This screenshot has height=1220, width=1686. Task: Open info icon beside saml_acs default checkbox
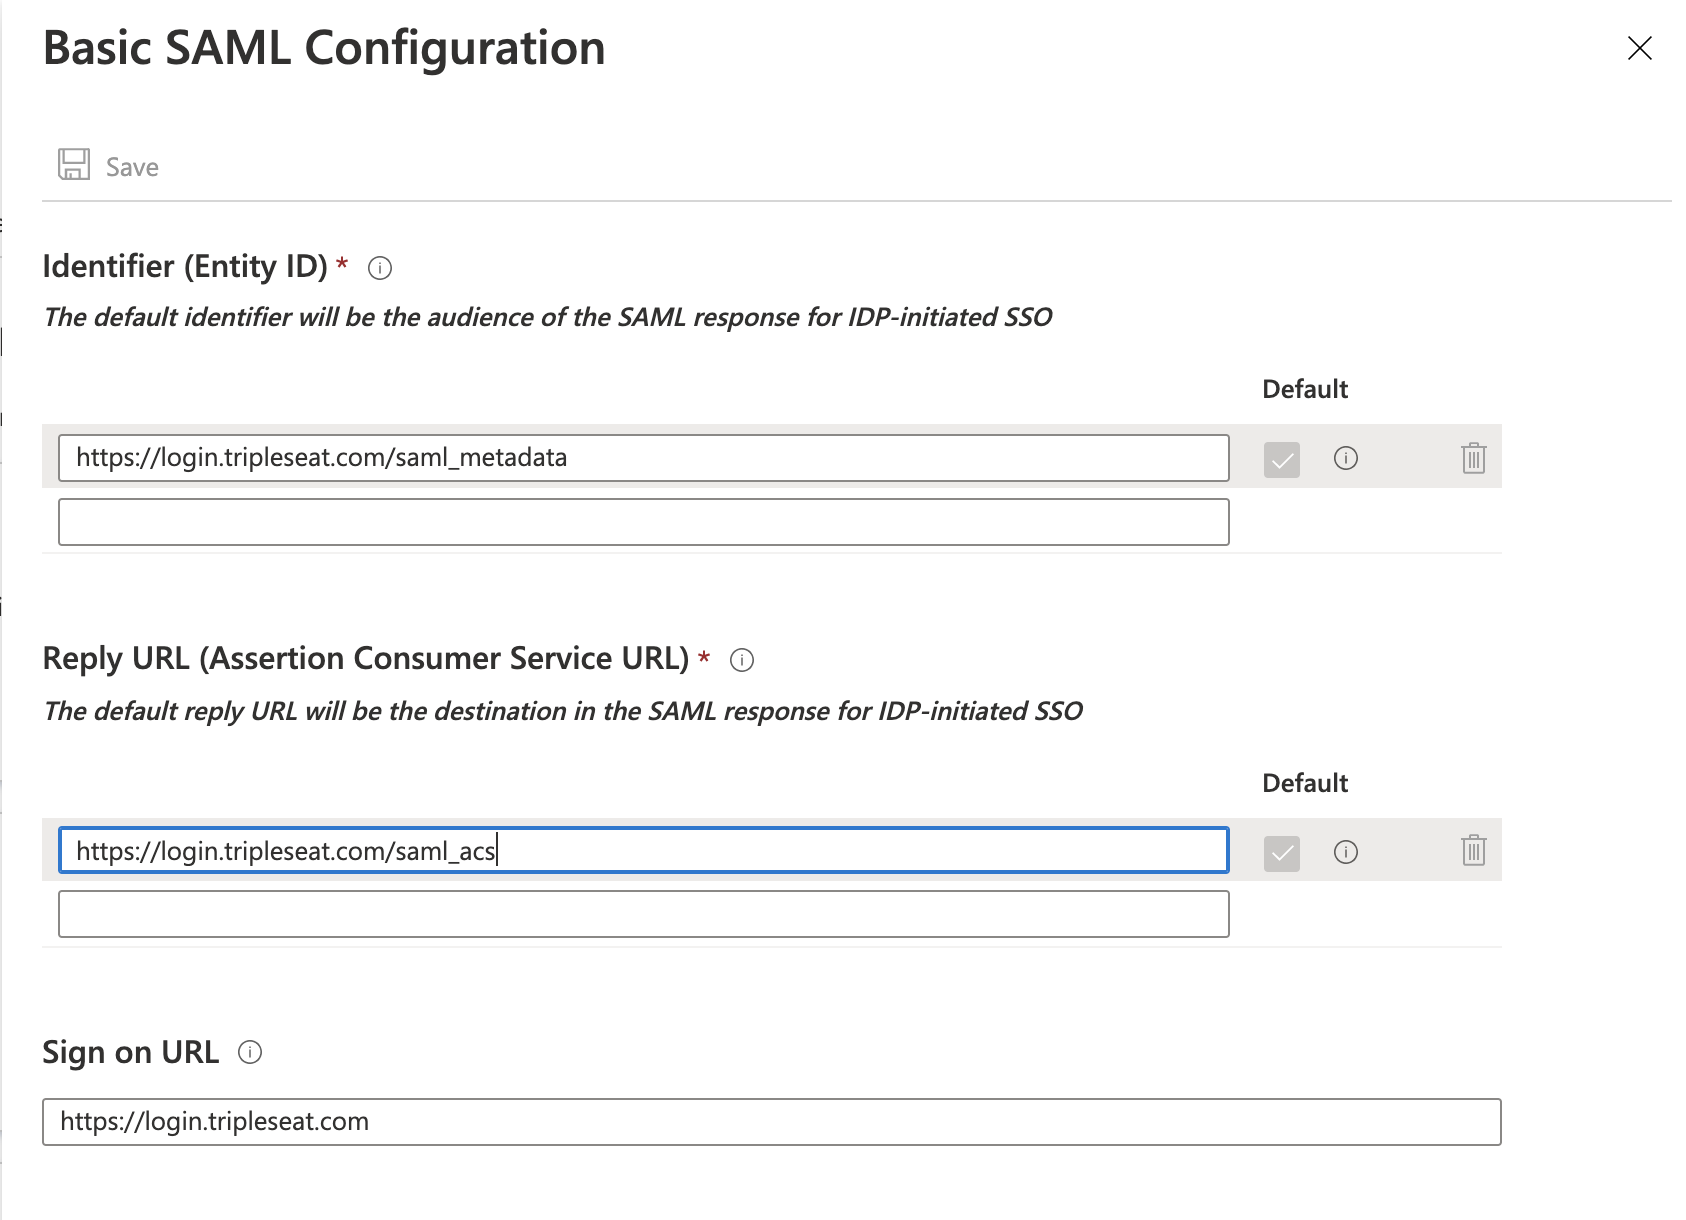point(1346,852)
